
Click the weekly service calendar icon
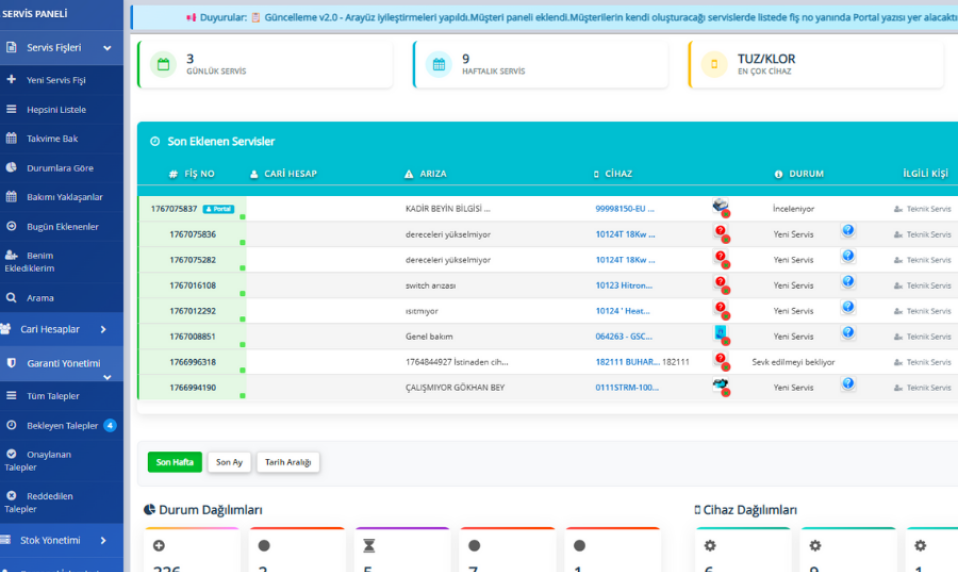pos(438,65)
